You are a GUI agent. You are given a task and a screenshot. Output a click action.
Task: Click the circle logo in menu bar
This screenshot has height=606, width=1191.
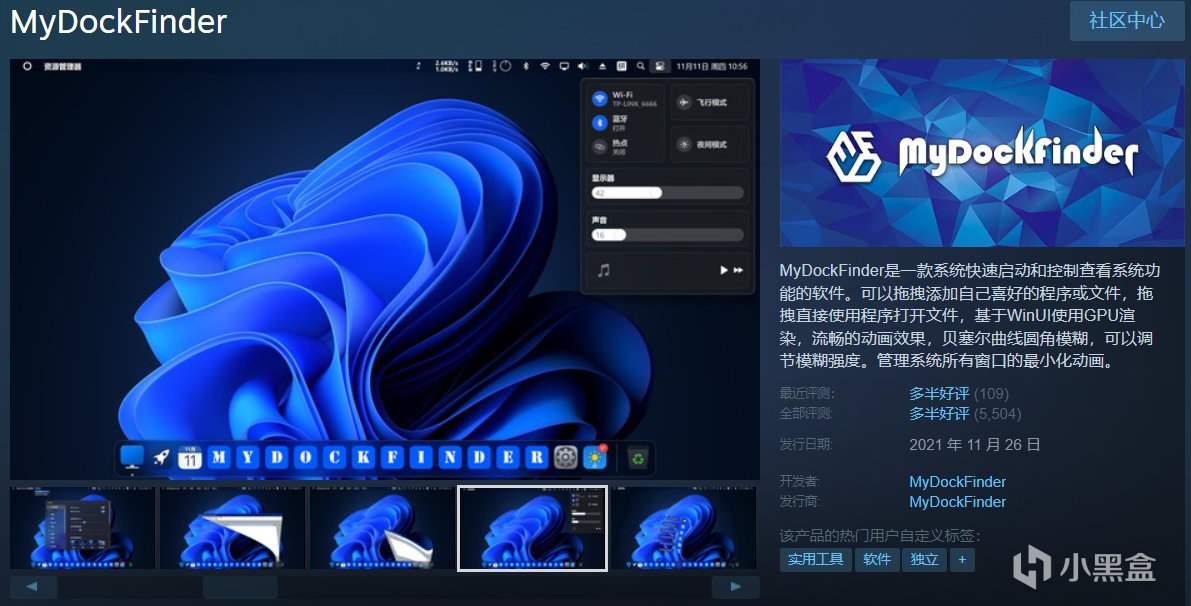point(27,66)
